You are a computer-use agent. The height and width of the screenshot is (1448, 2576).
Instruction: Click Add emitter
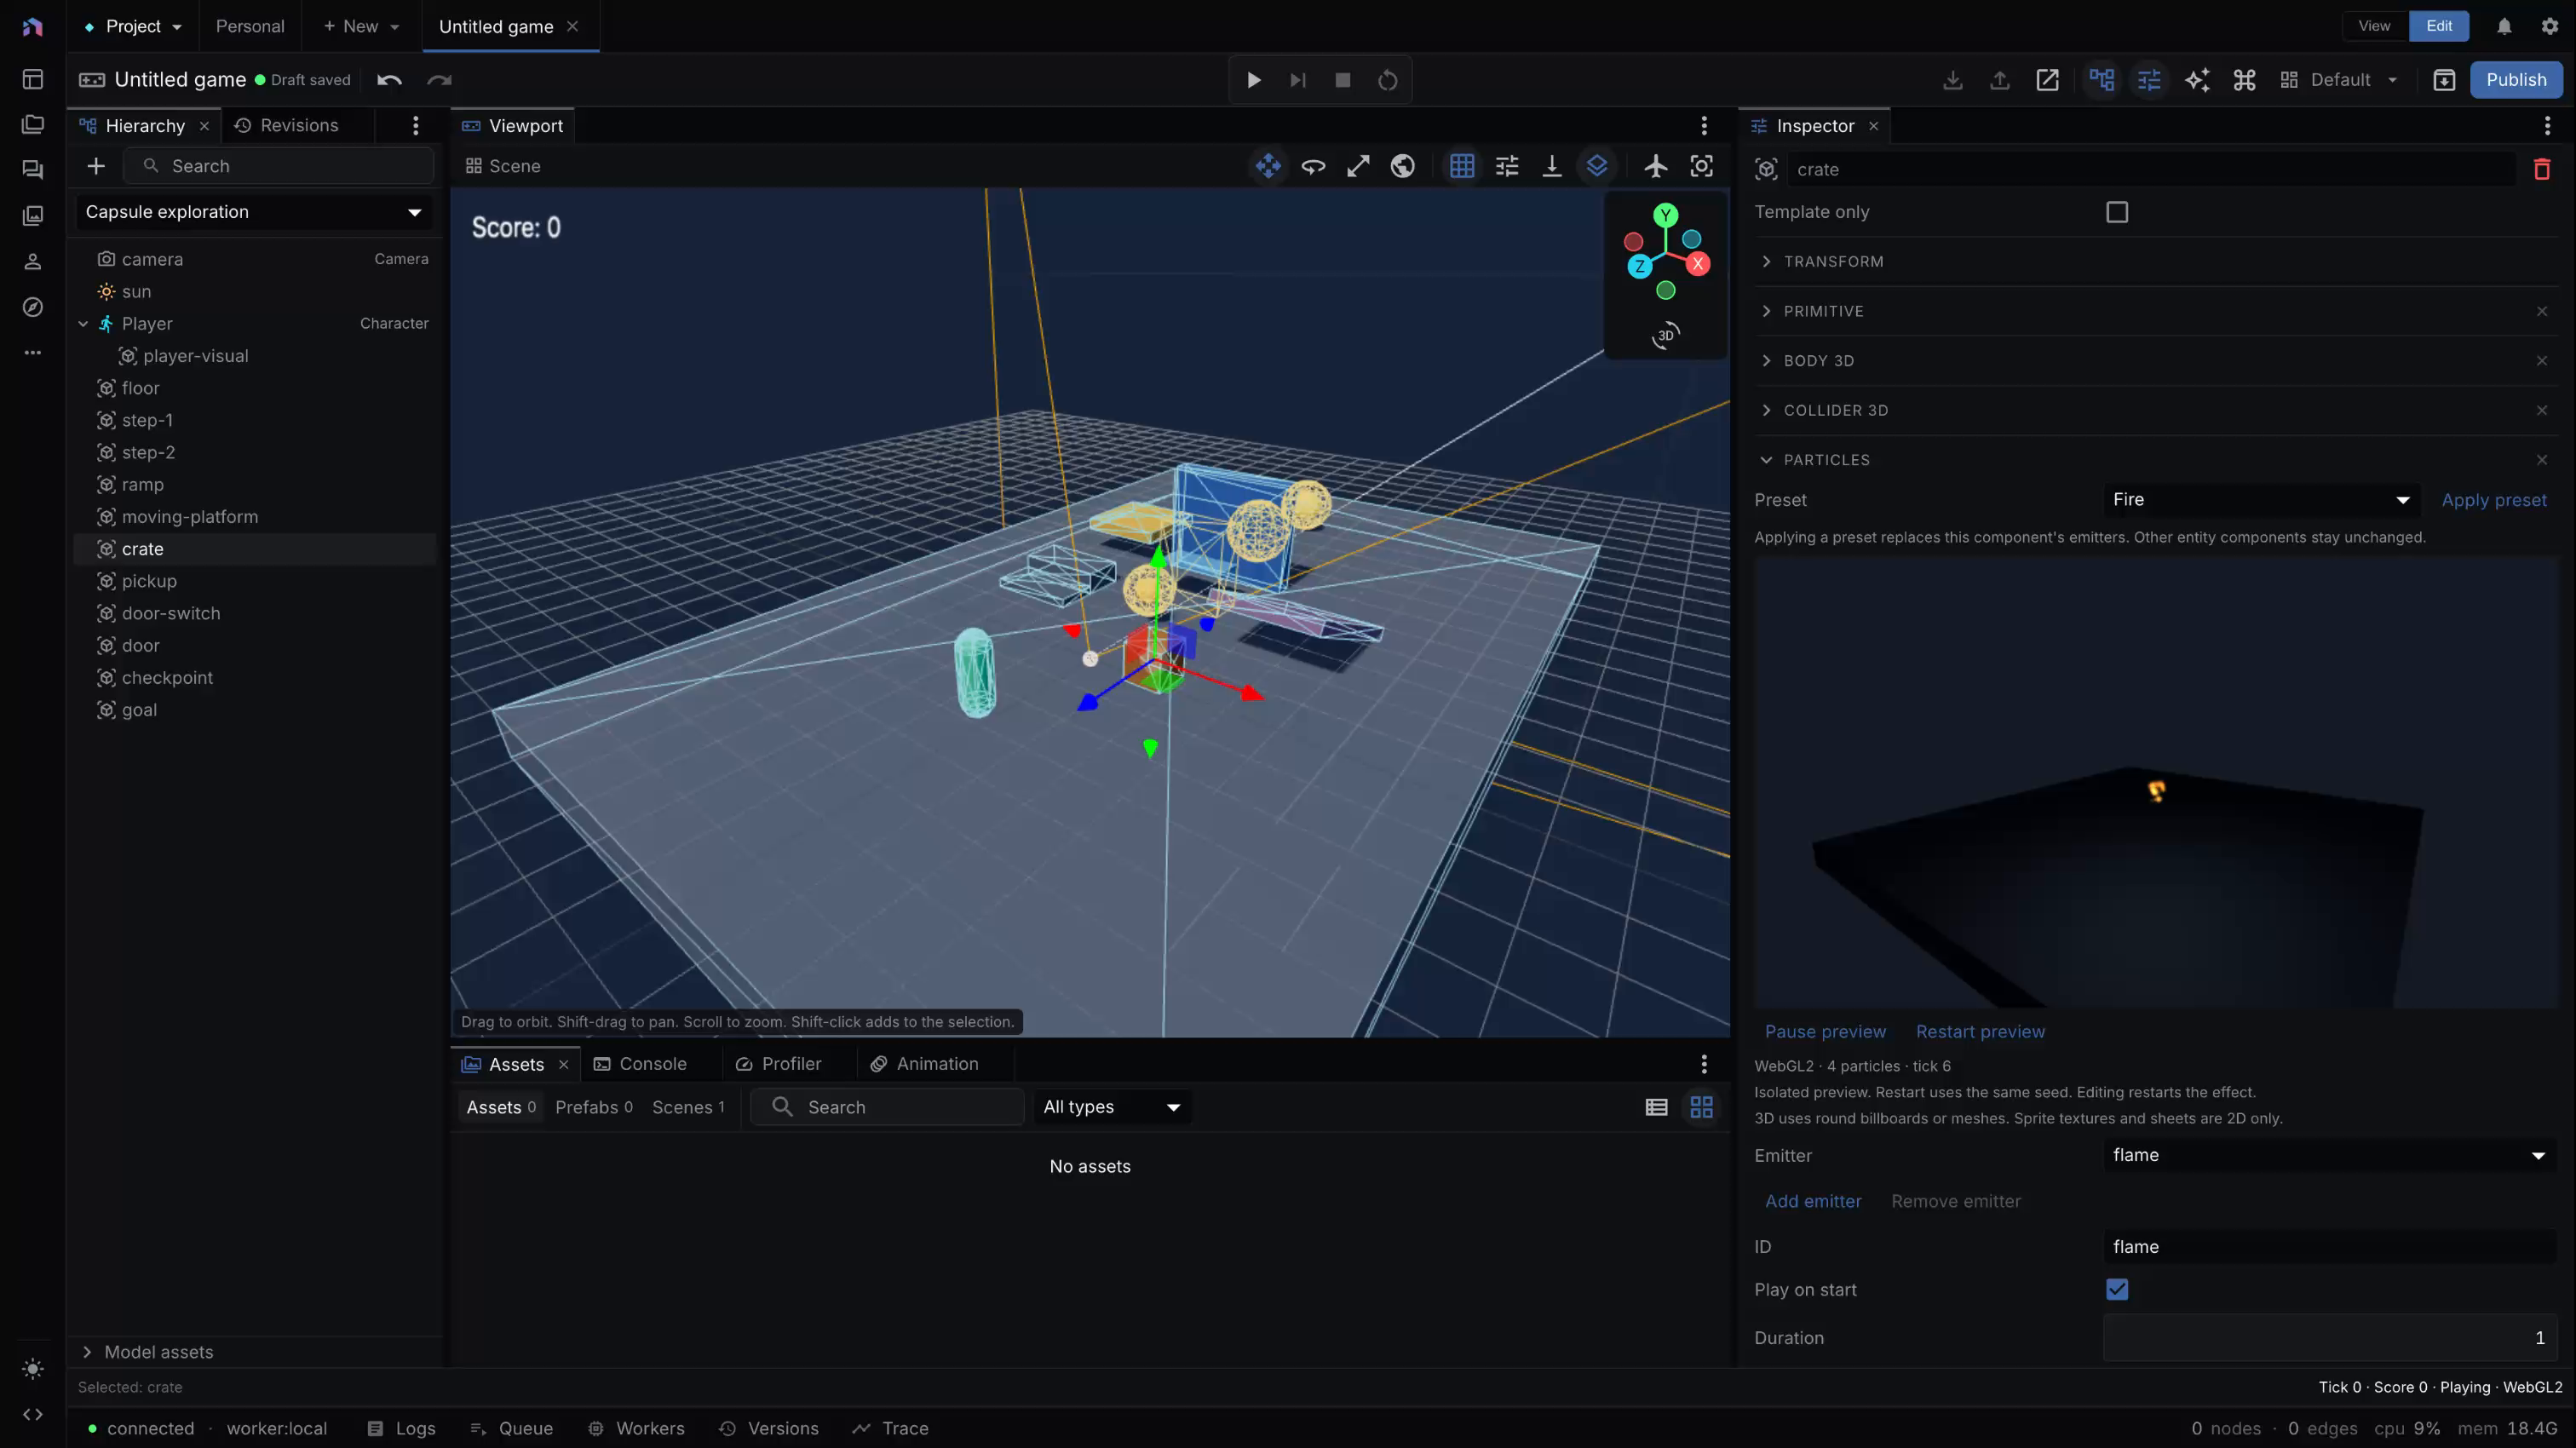1813,1202
